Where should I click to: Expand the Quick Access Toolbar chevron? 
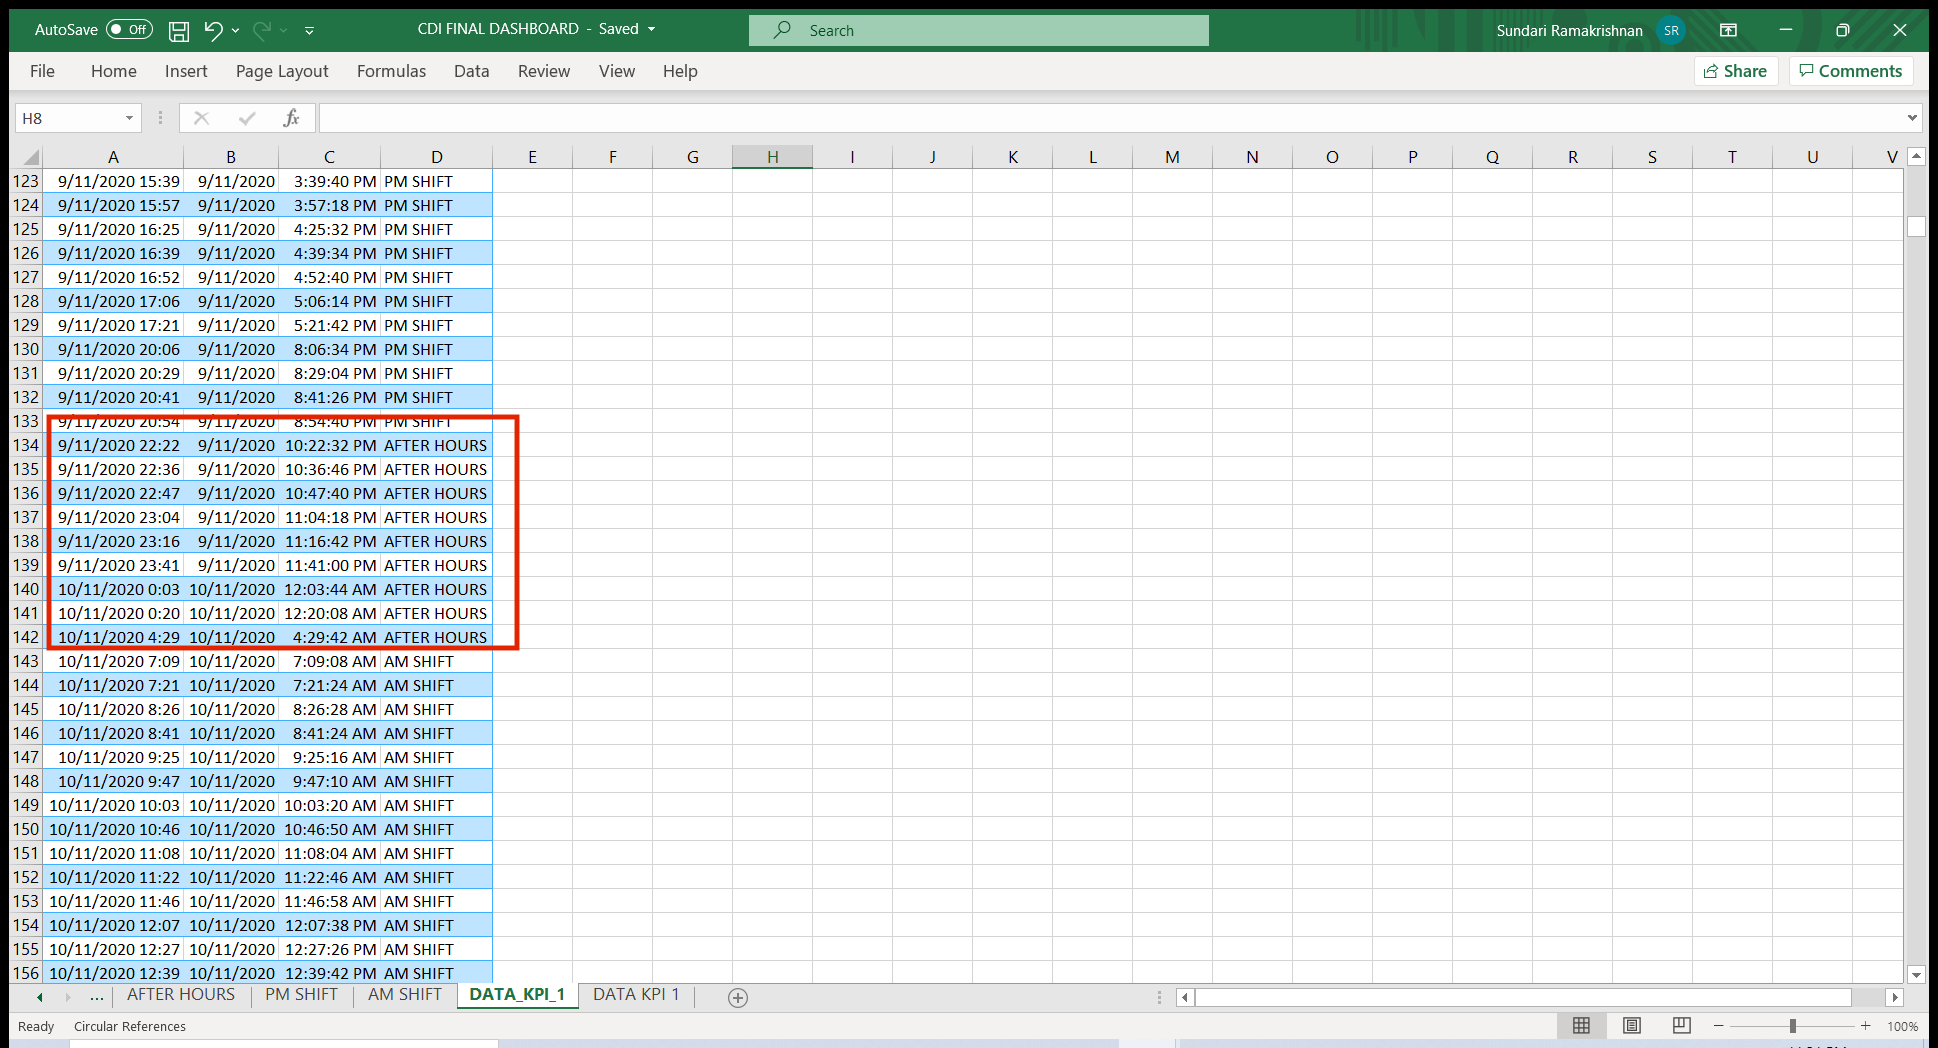tap(309, 29)
